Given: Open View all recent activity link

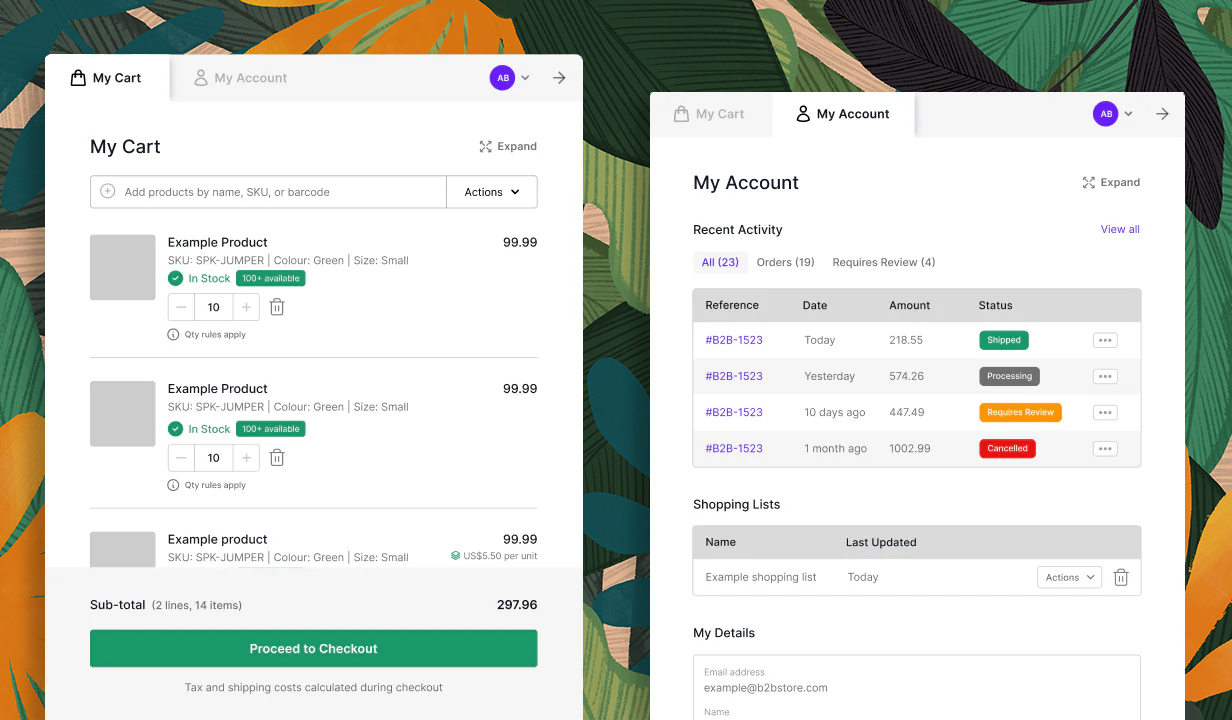Looking at the screenshot, I should click(1120, 229).
